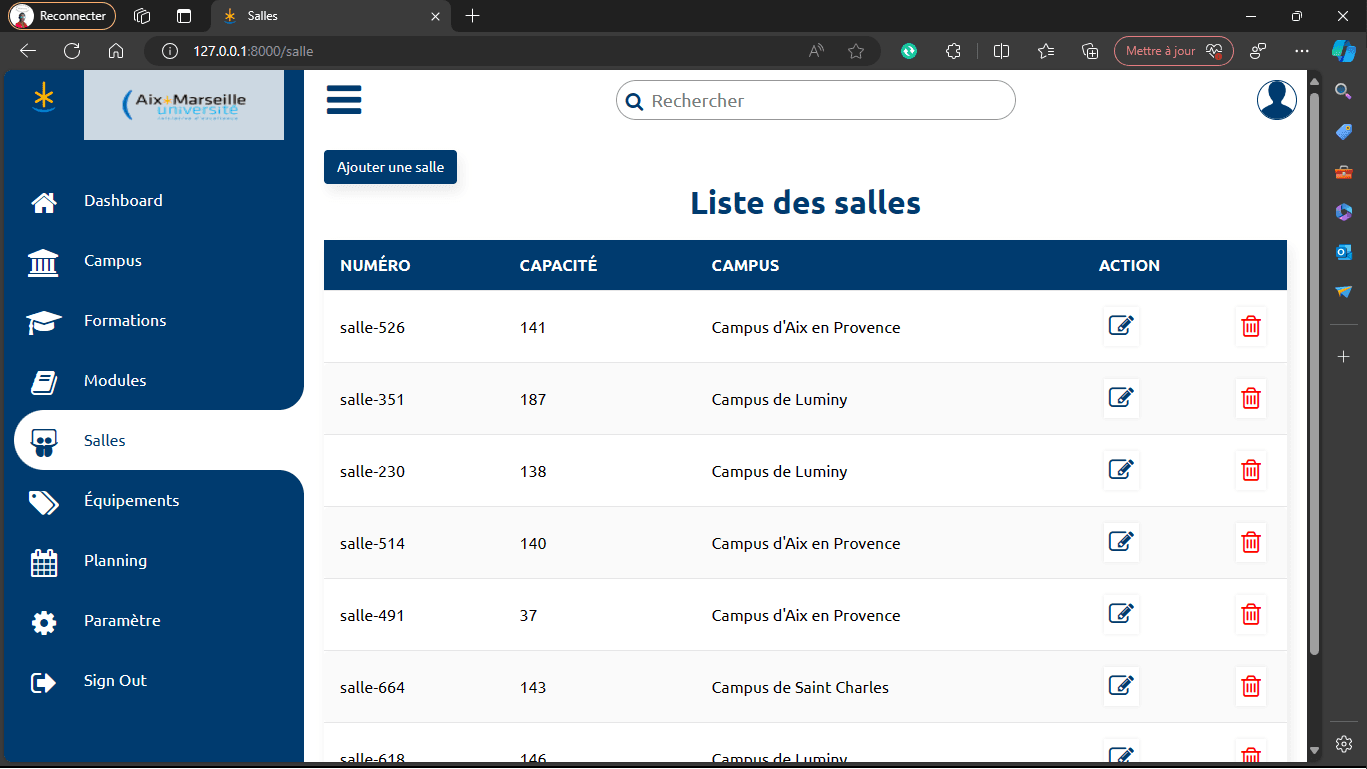Click the Dashboard home icon
Viewport: 1367px width, 769px height.
(x=44, y=202)
